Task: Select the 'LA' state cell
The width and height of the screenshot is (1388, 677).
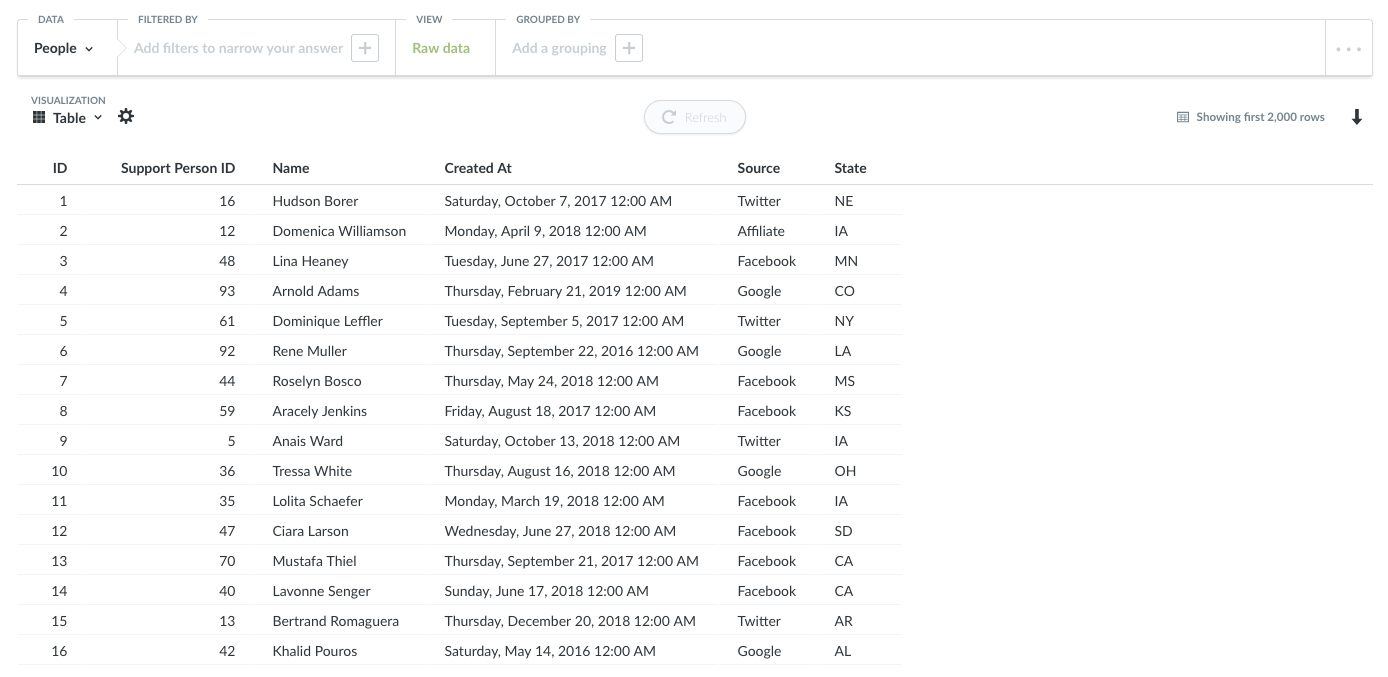Action: click(843, 351)
